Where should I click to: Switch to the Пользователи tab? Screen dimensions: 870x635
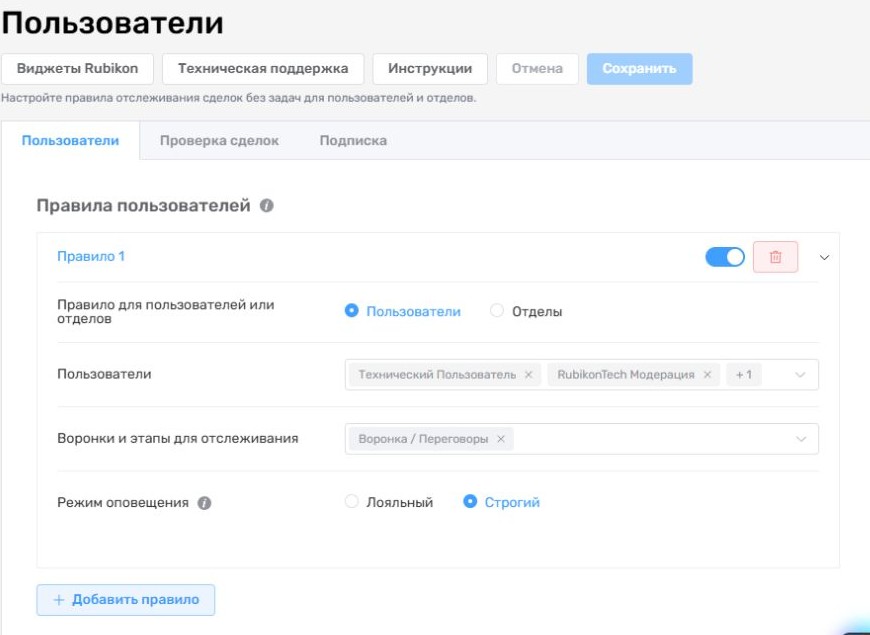70,140
